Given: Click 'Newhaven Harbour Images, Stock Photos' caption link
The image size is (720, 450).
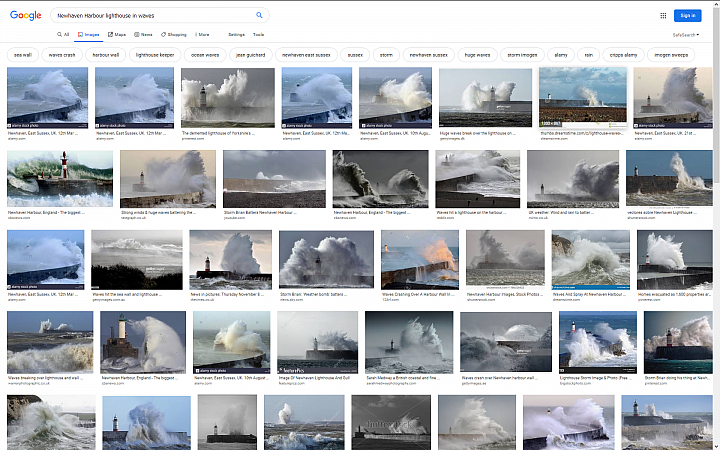Looking at the screenshot, I should pos(503,294).
